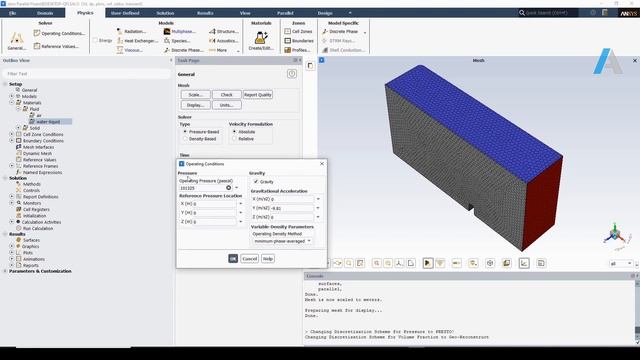
Task: Click the mesh Scale button
Action: coord(196,95)
